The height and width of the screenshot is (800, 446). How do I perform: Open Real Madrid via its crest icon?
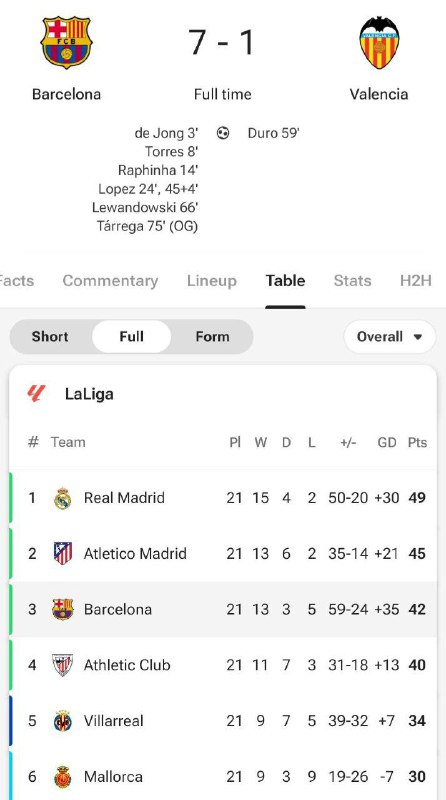(63, 498)
